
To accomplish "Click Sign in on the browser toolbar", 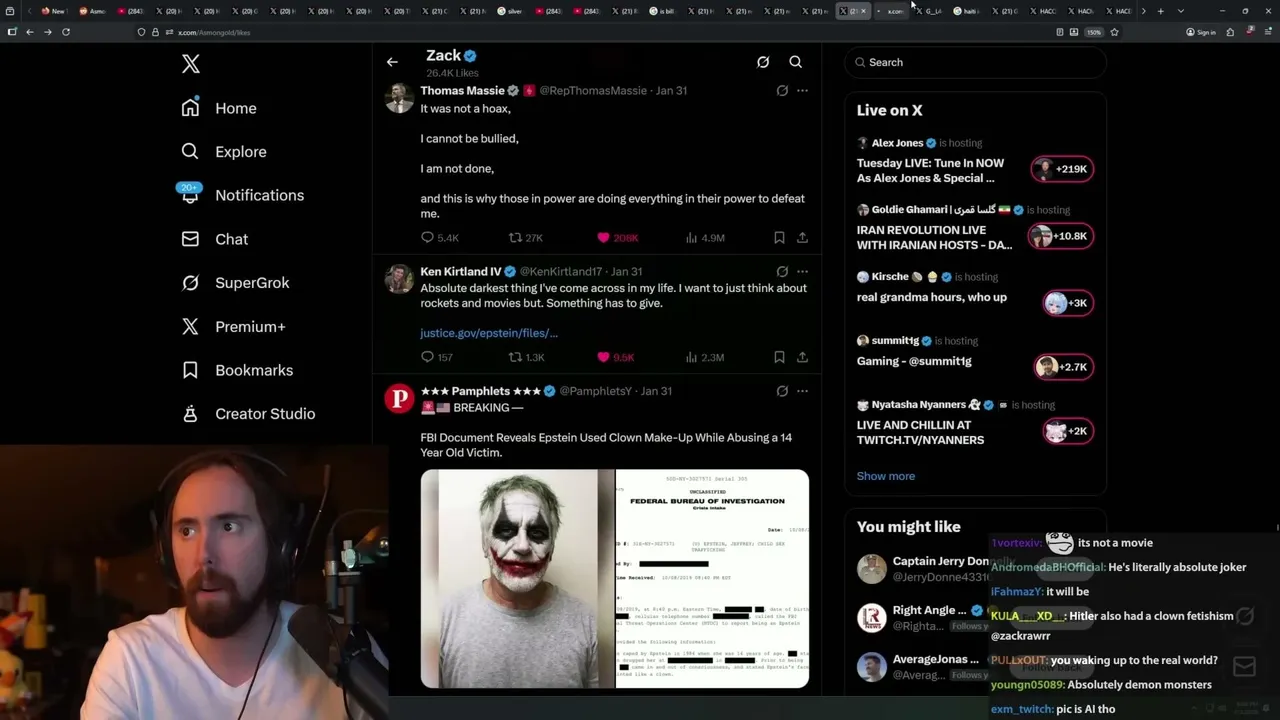I will click(x=1201, y=32).
